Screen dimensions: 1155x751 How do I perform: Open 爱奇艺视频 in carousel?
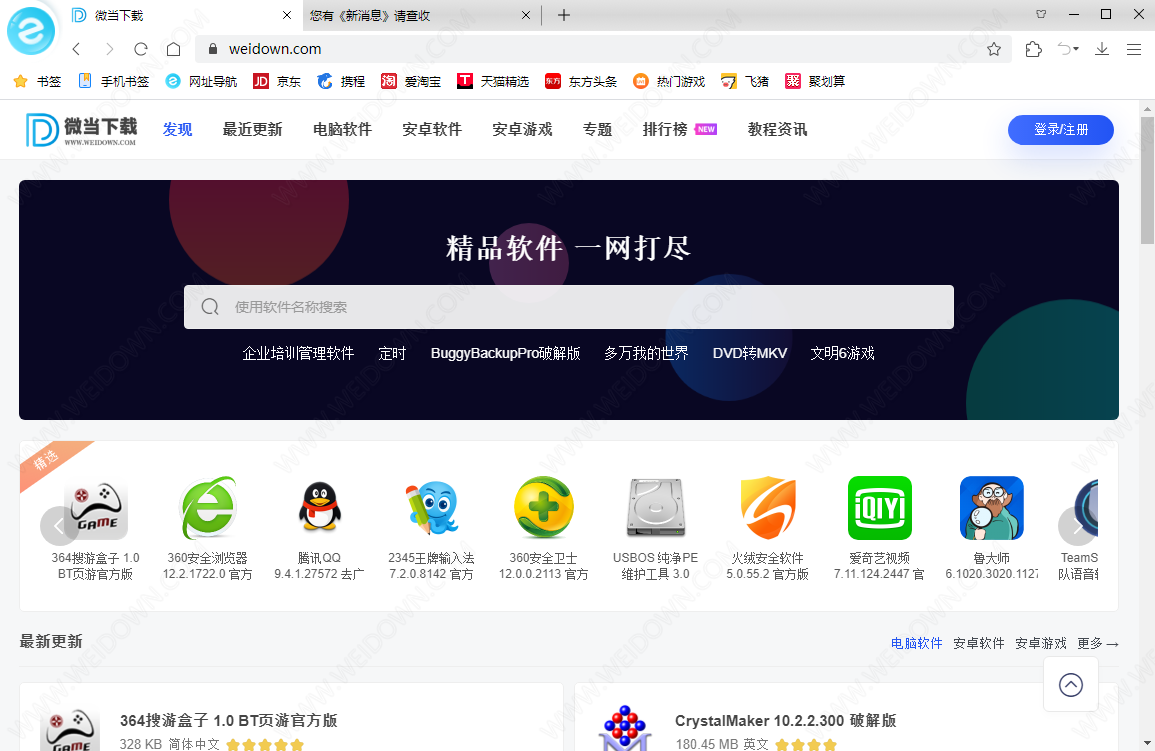pyautogui.click(x=880, y=529)
